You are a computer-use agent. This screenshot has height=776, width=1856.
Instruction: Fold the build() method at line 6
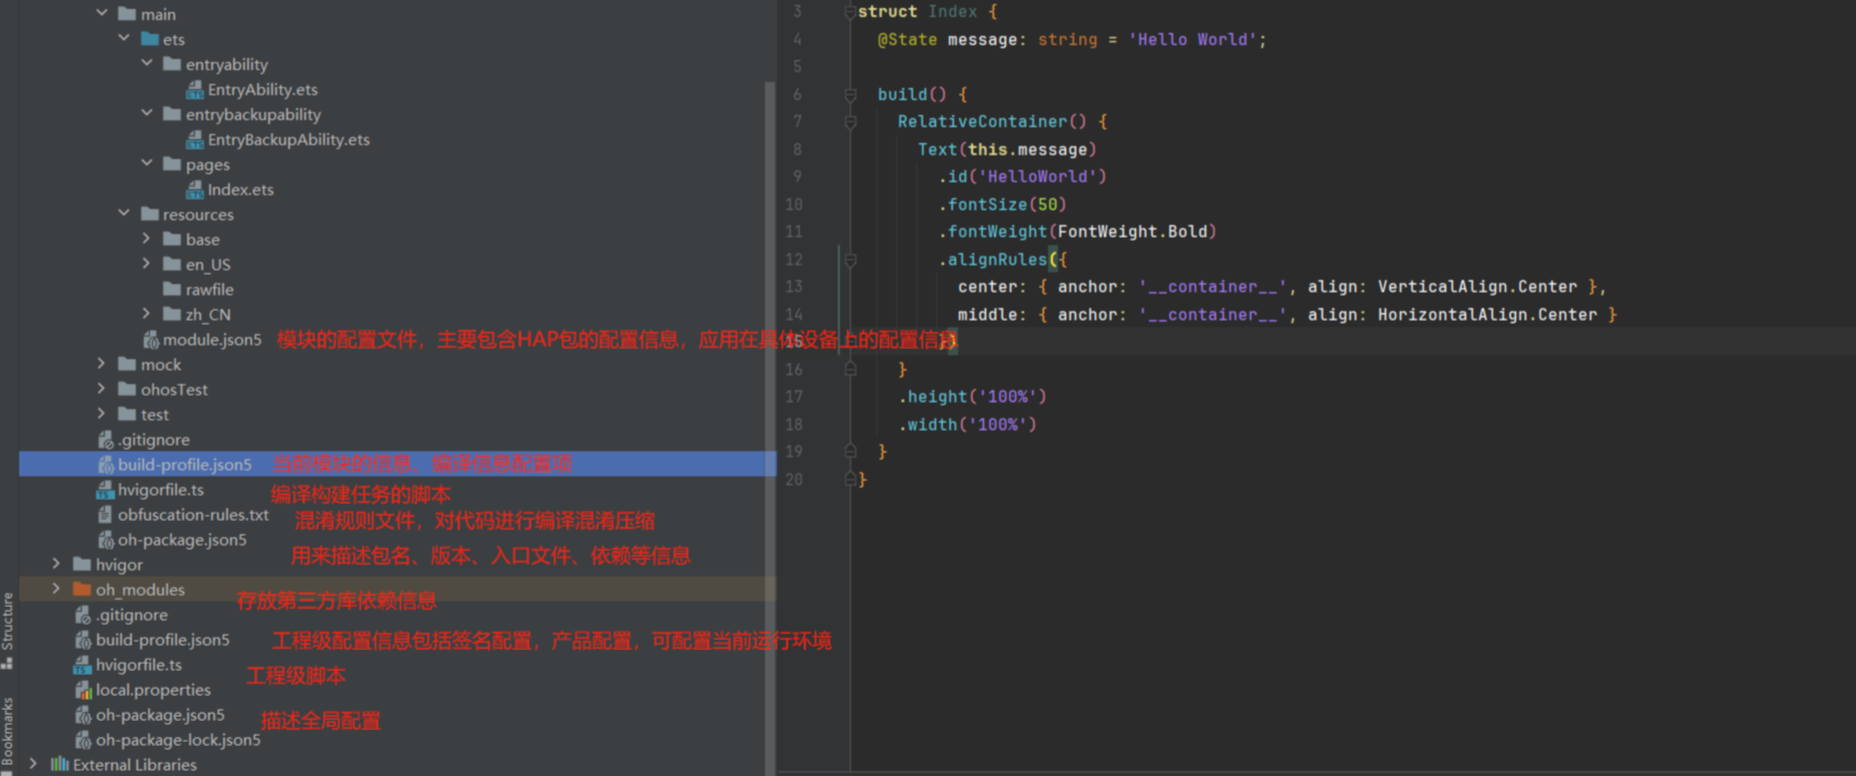850,94
